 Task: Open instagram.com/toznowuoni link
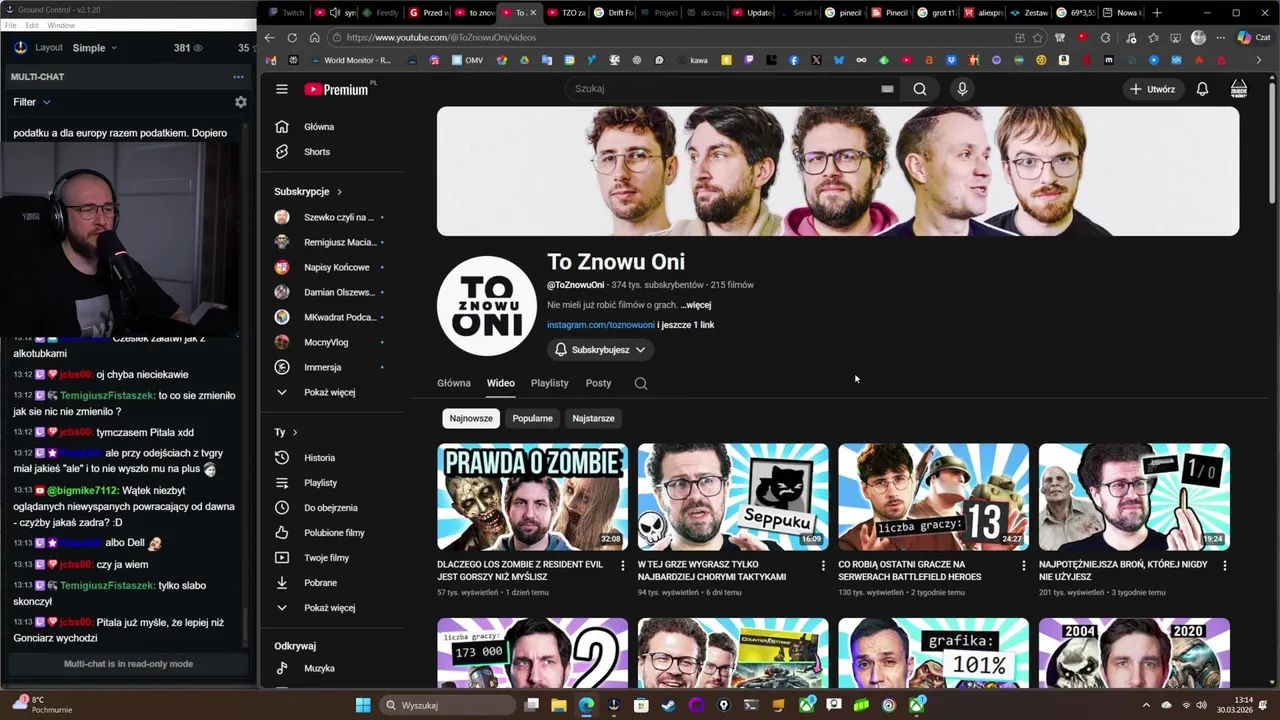(x=600, y=325)
